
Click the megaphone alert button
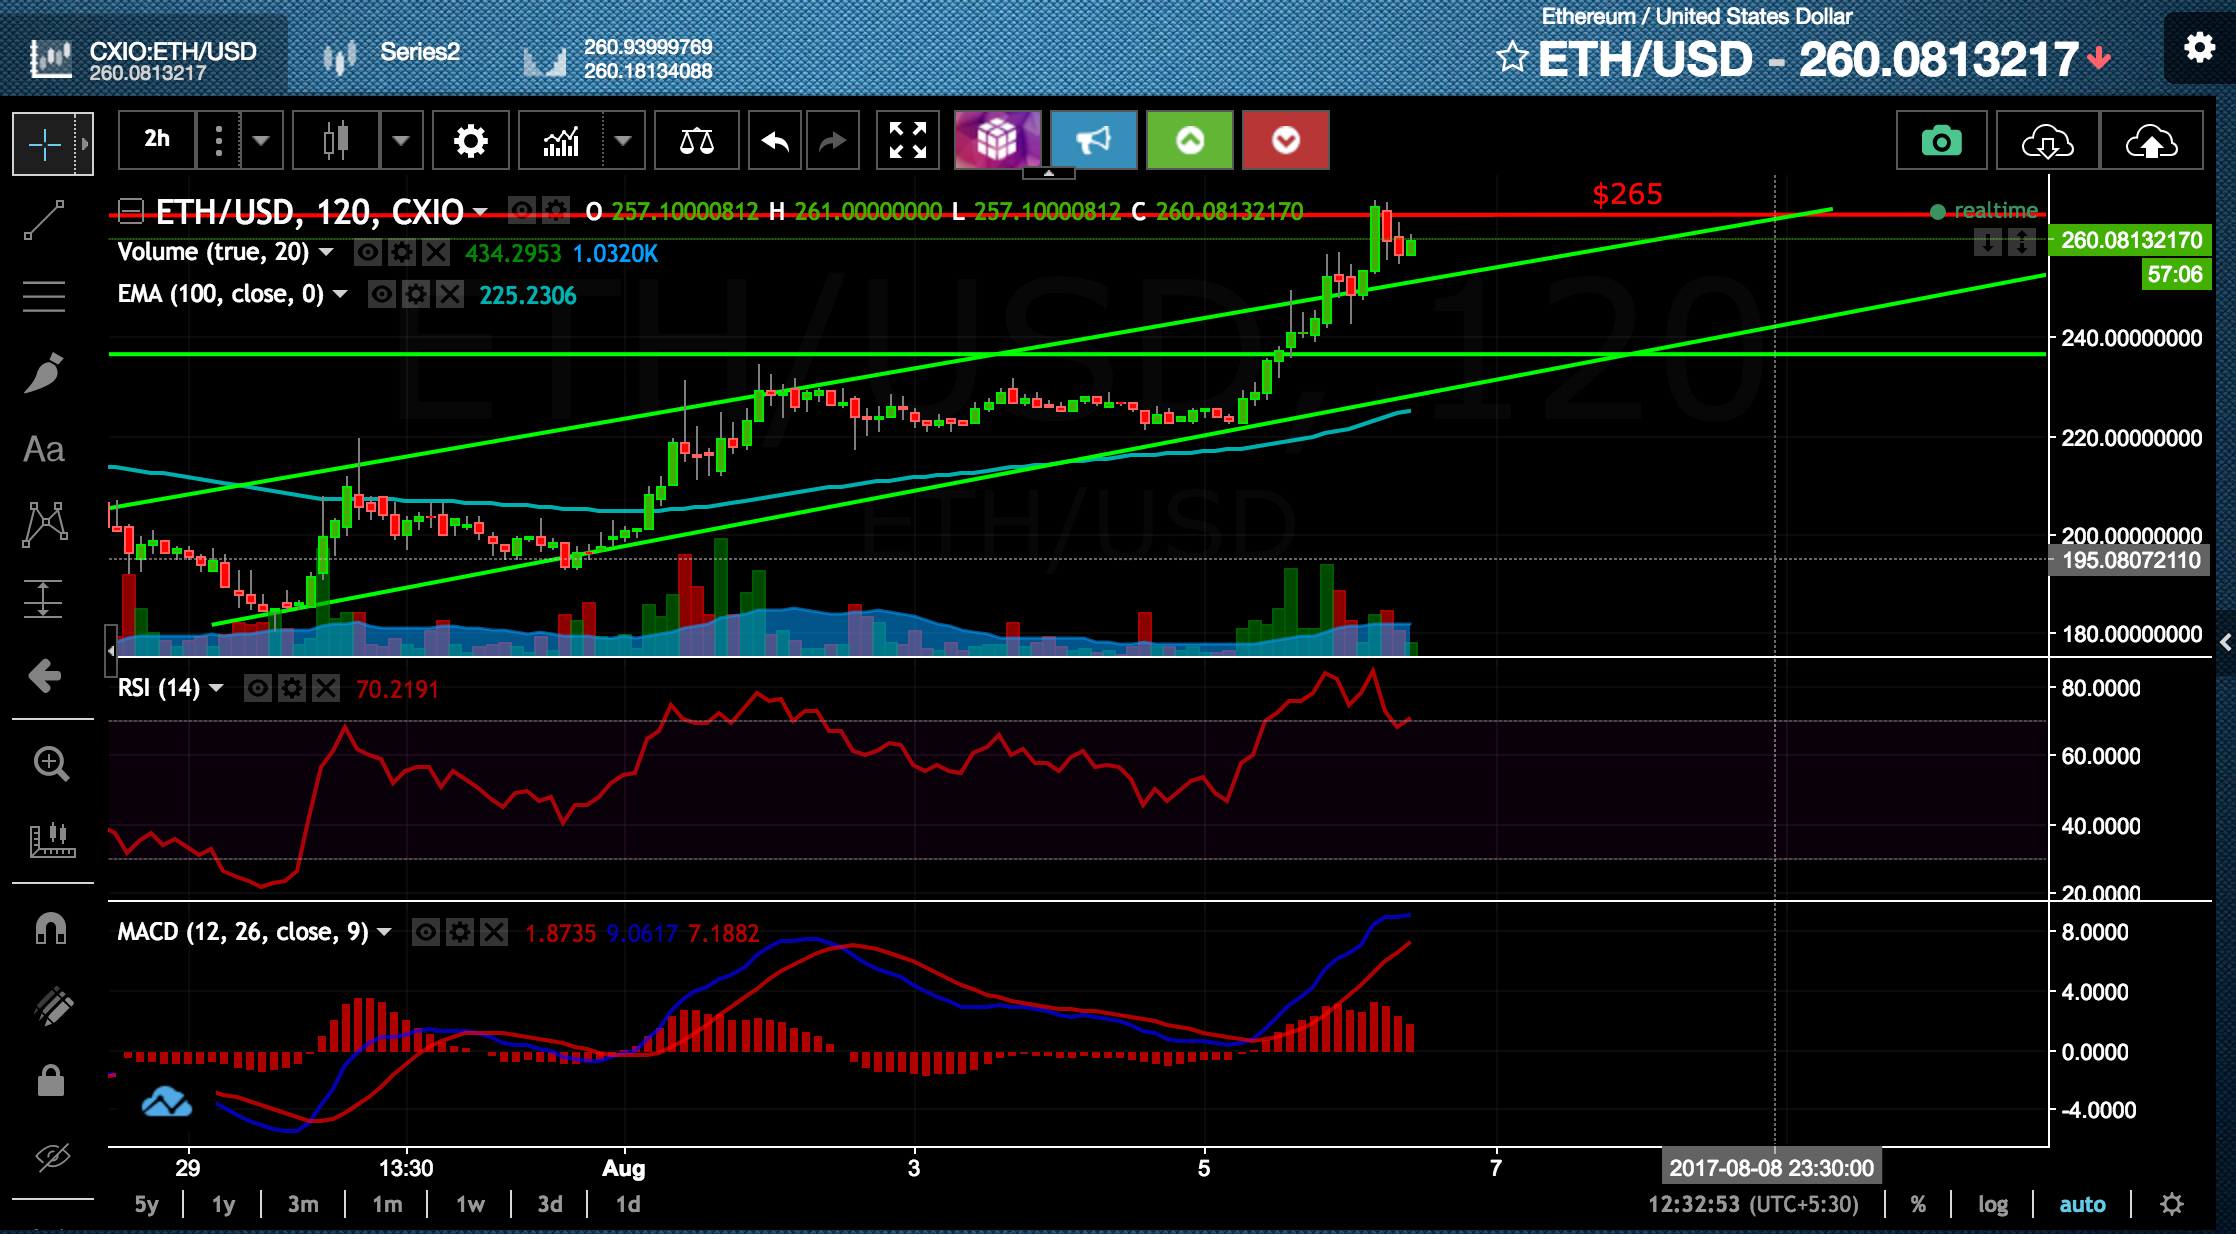click(1093, 141)
